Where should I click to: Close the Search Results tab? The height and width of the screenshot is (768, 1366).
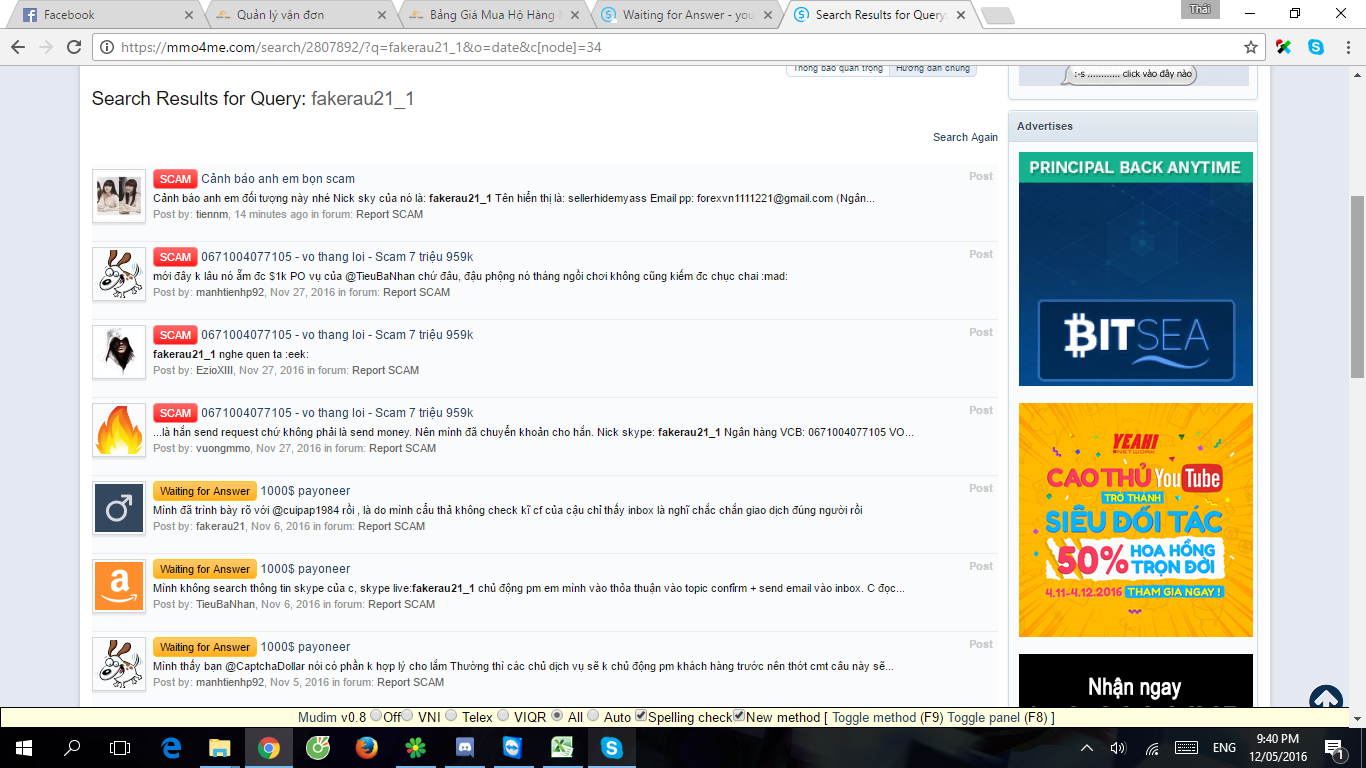[959, 15]
